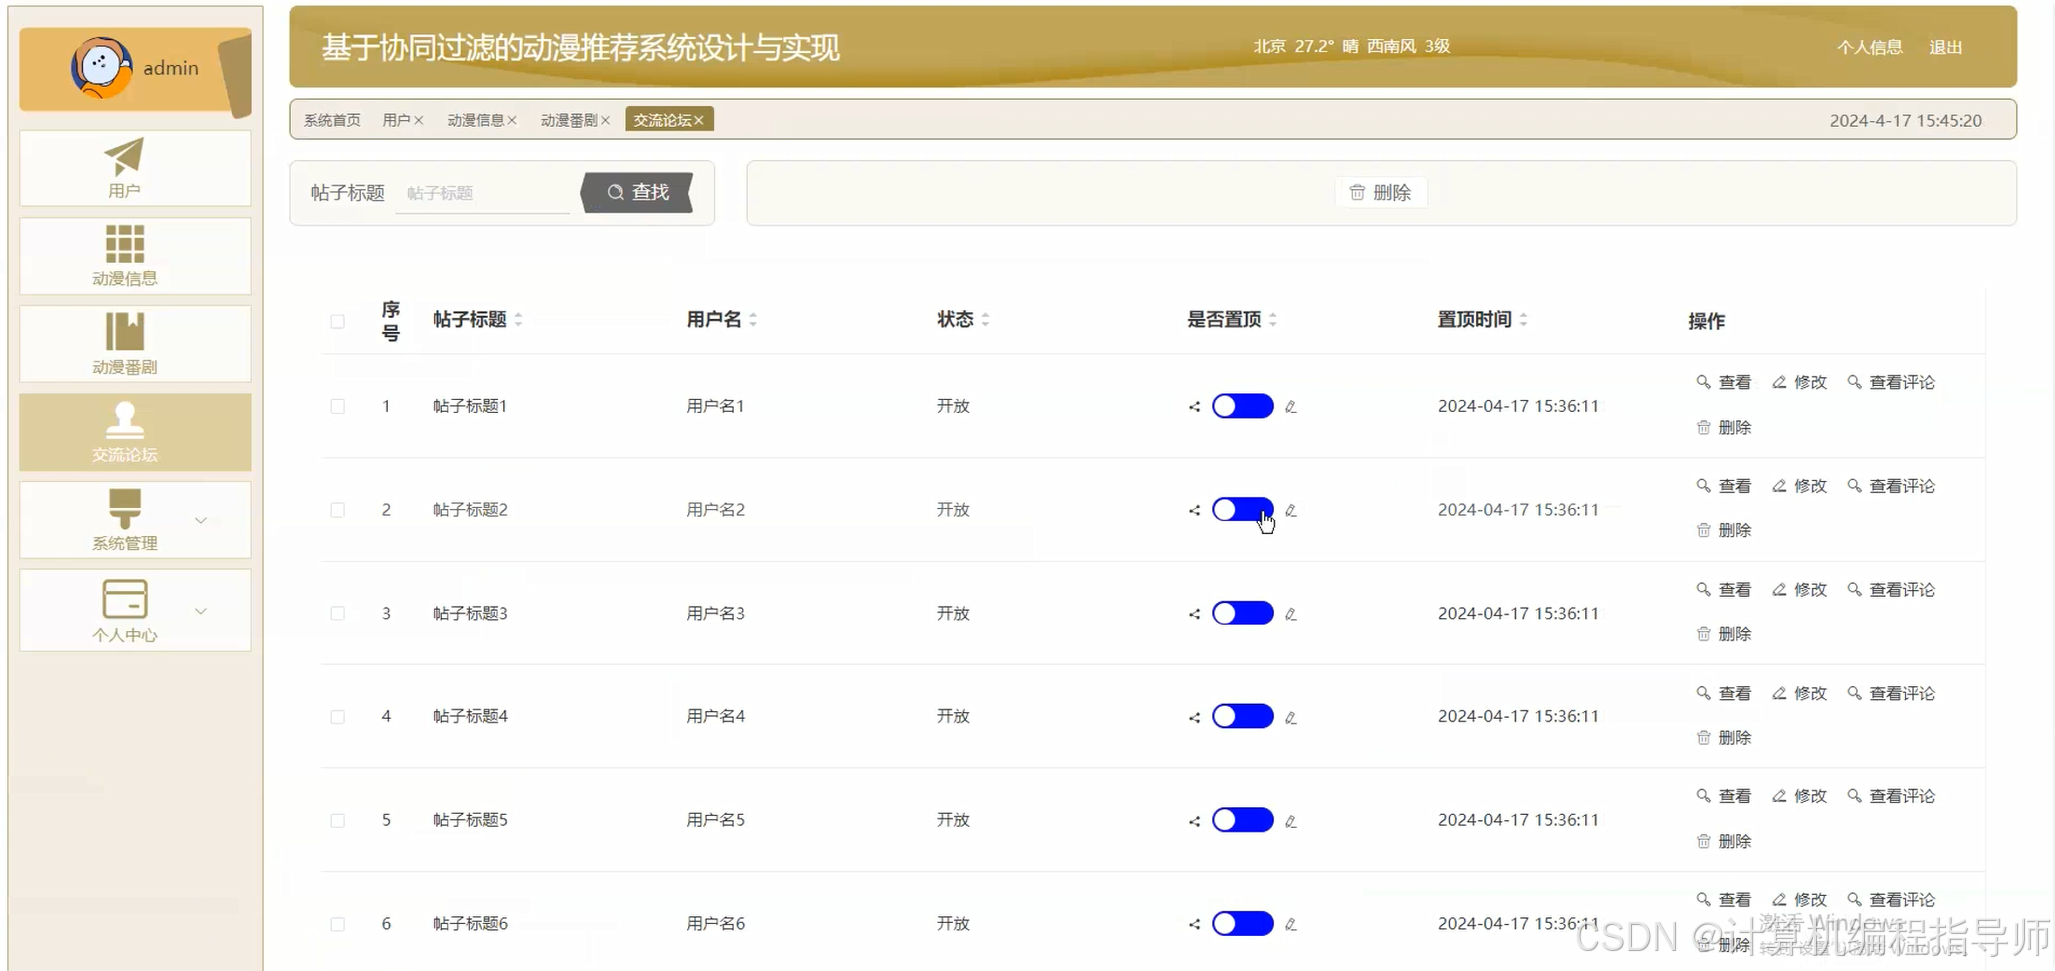Open the 动漫番剧 sidebar icon
2055x971 pixels.
click(x=124, y=332)
